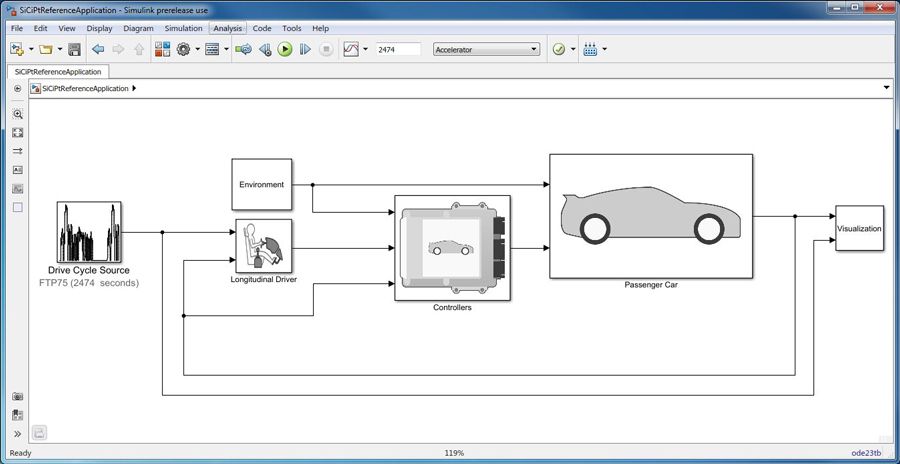Click the Step Forward icon
Screen dimensions: 900x464
click(305, 49)
